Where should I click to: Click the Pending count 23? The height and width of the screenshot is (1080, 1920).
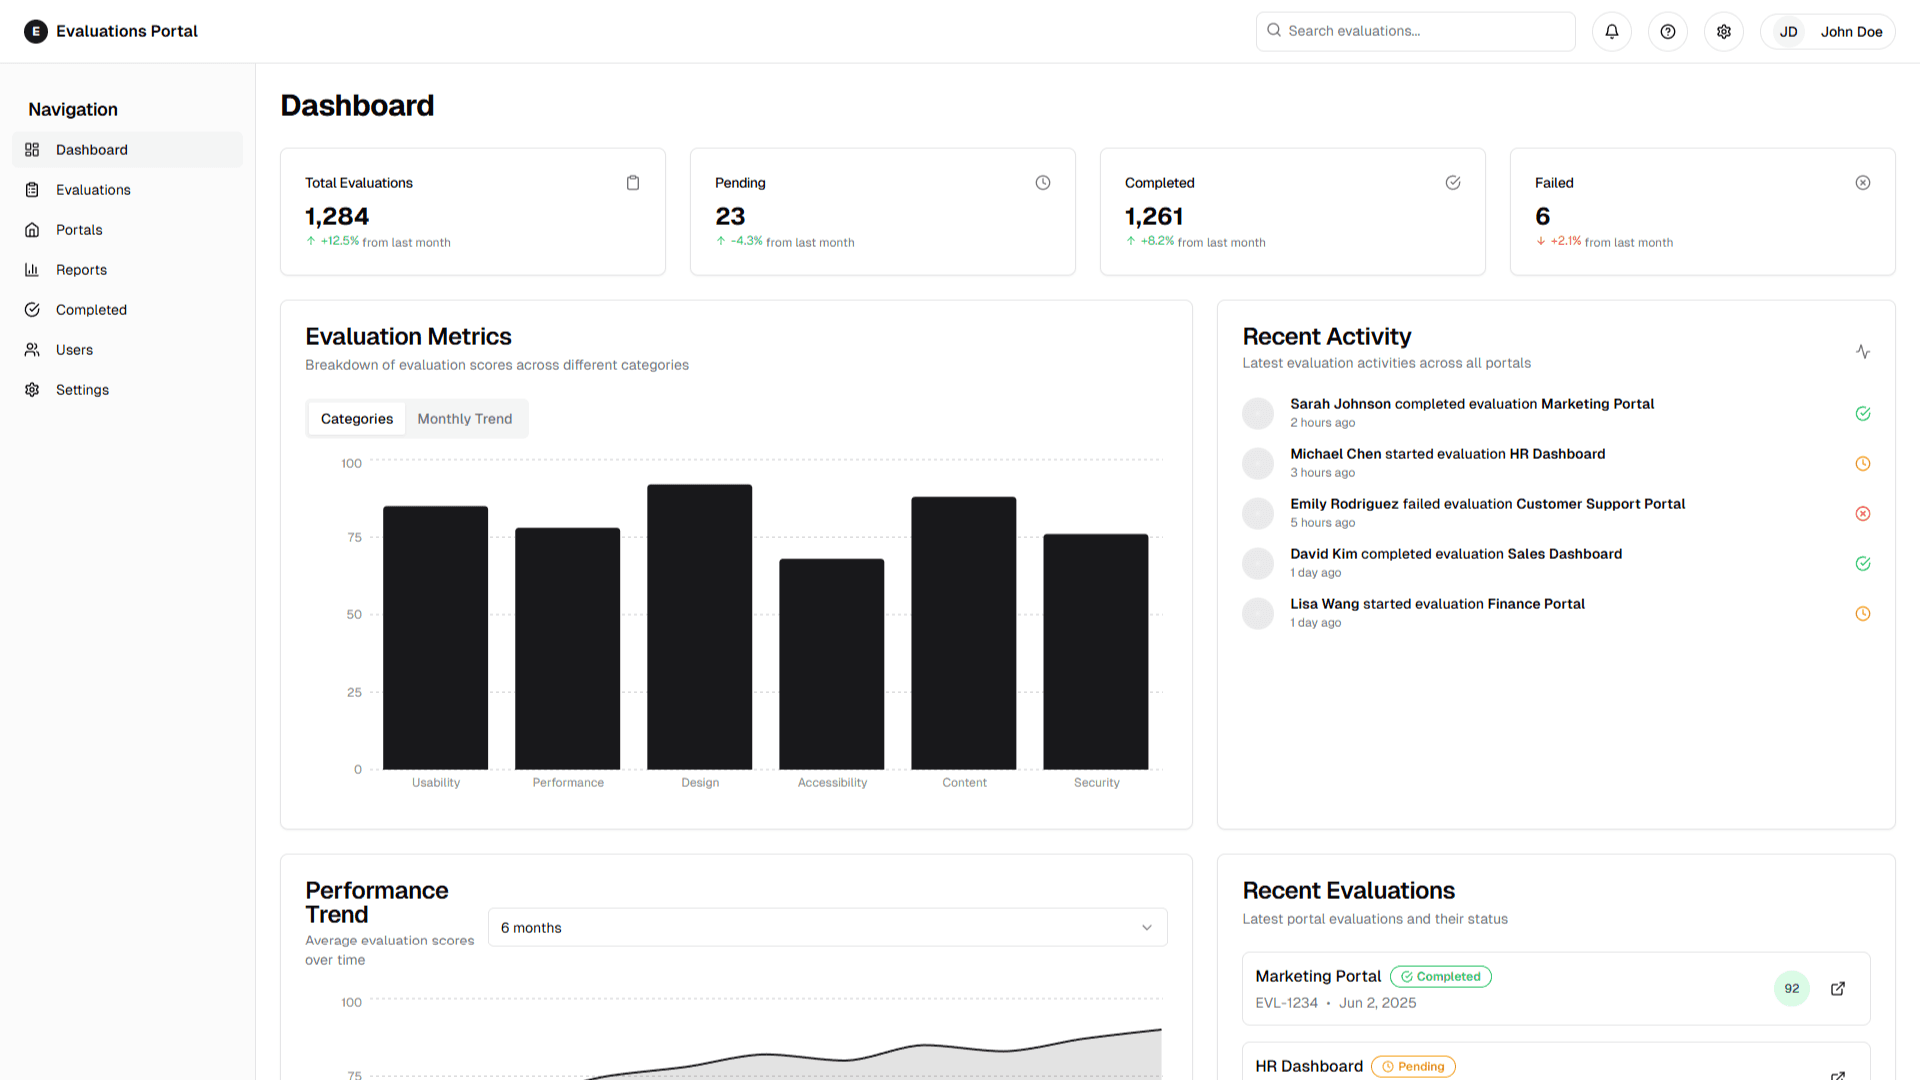(x=730, y=217)
